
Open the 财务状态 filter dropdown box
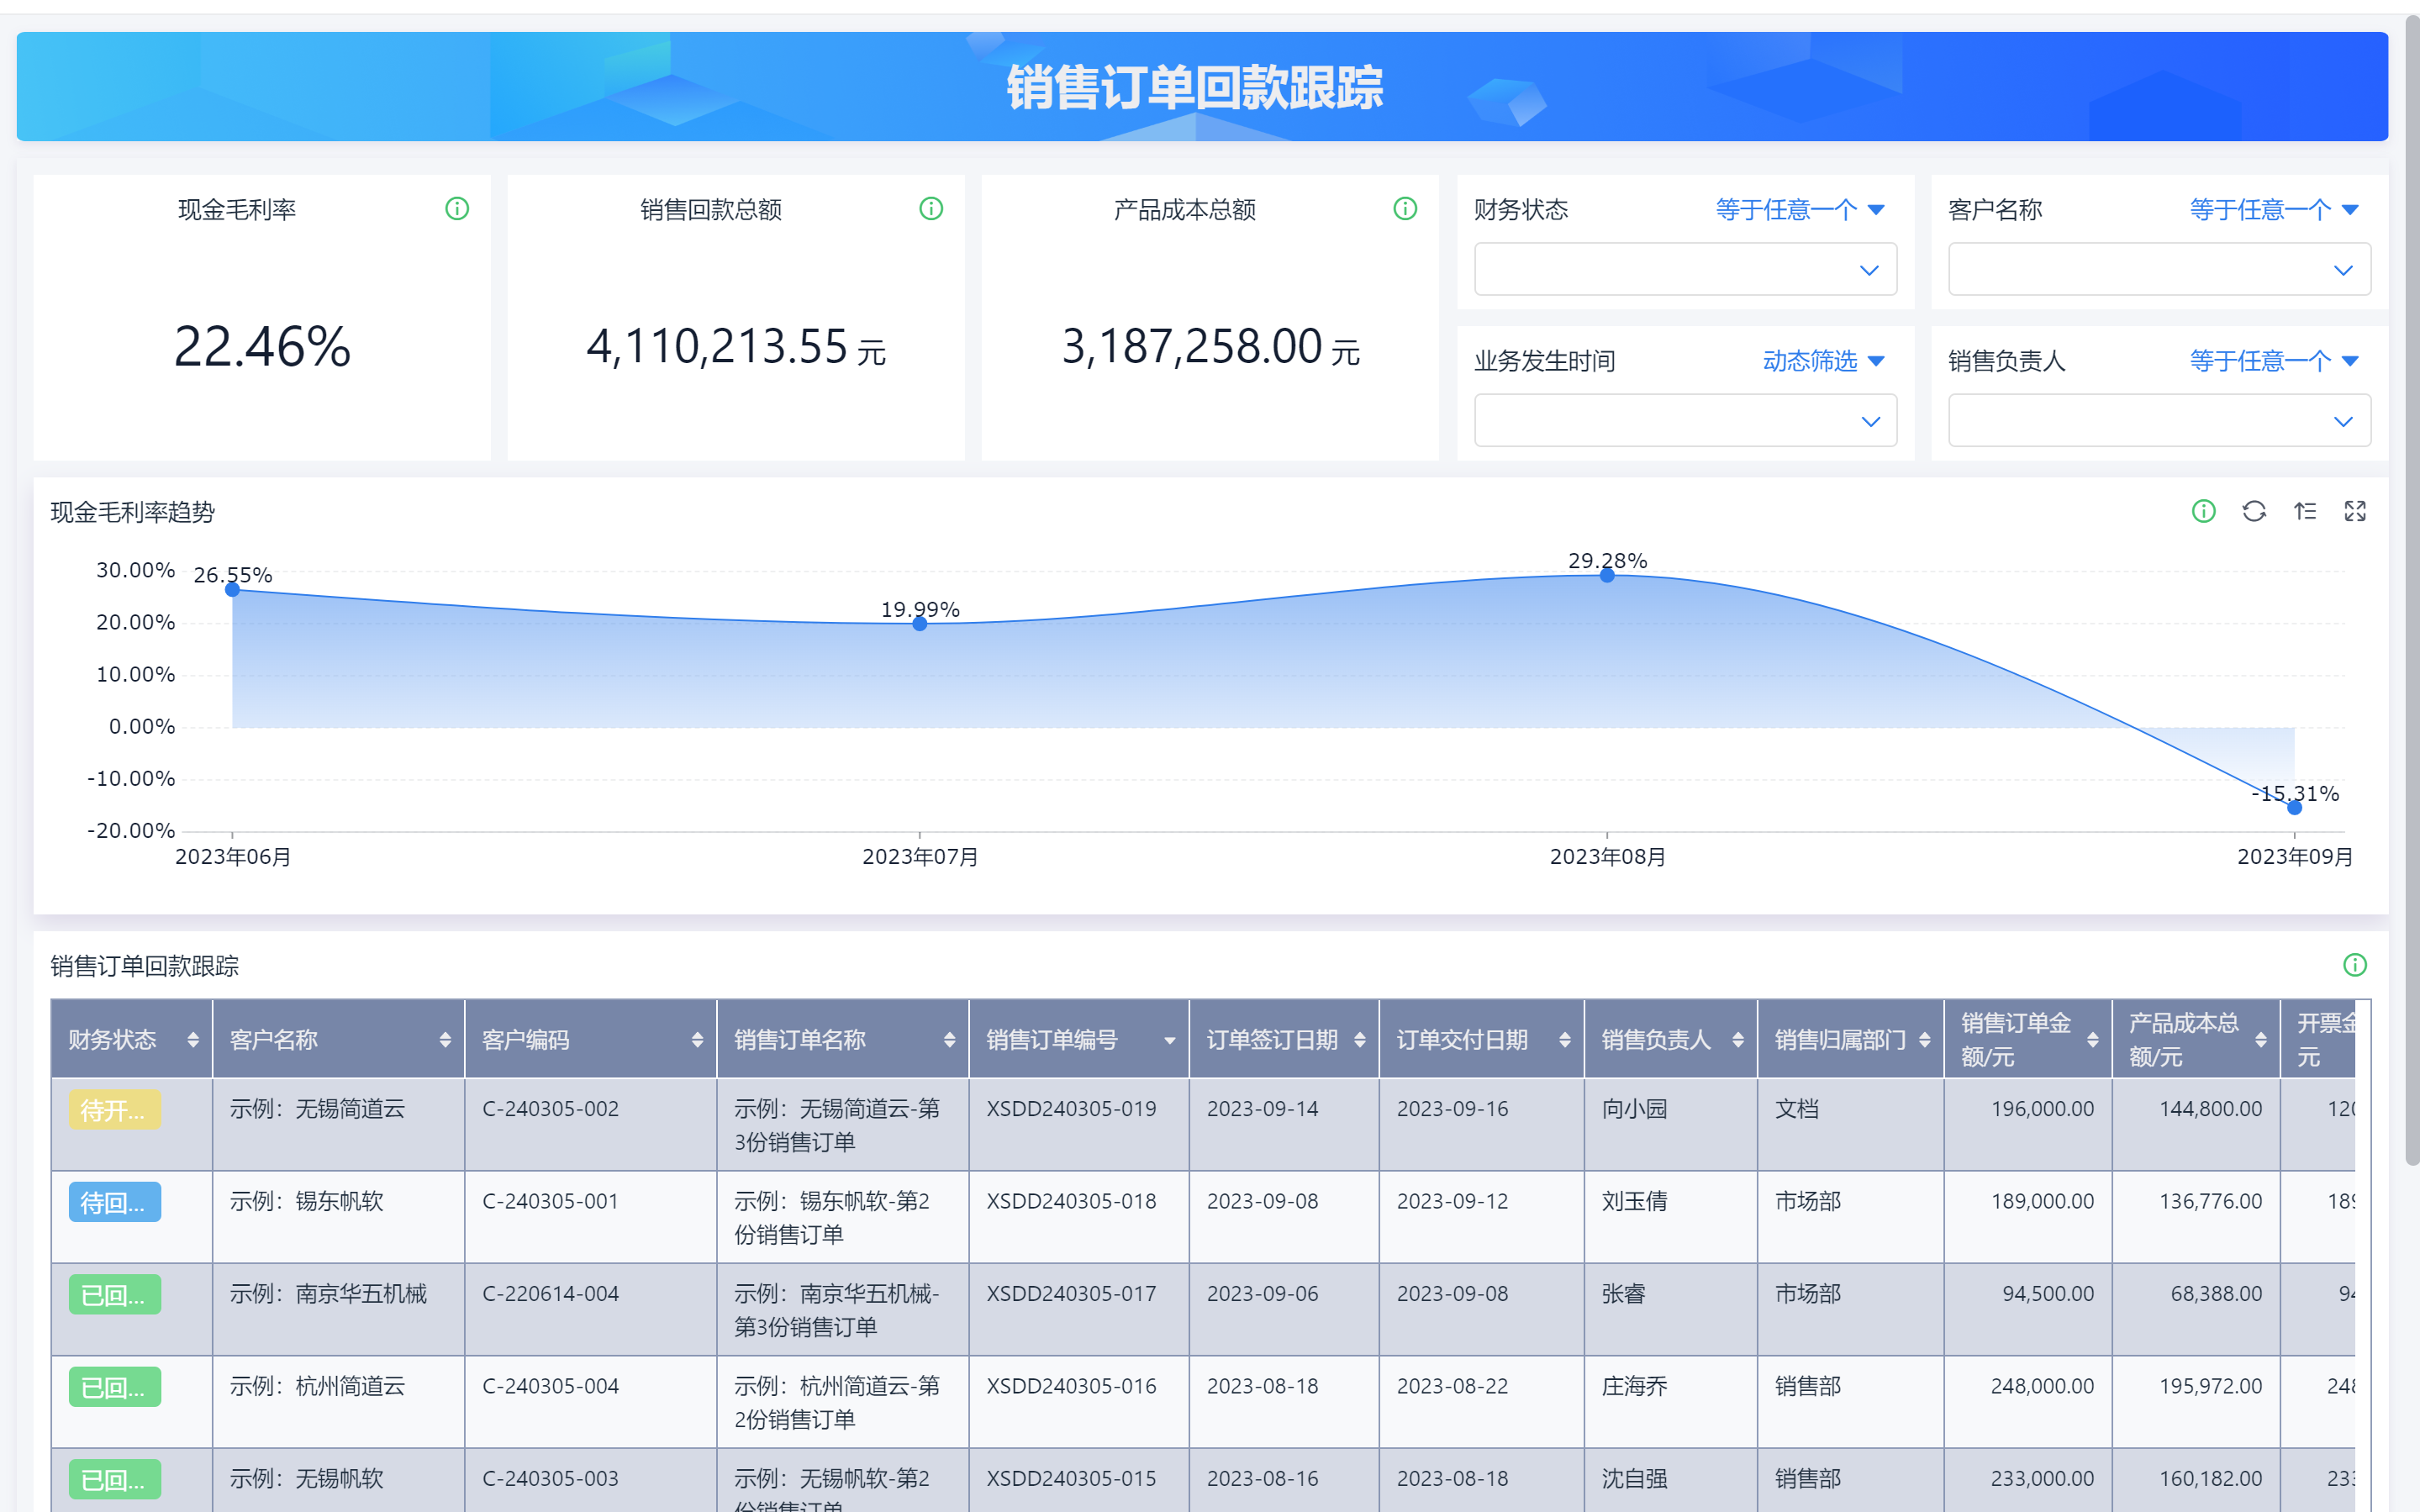tap(1685, 270)
